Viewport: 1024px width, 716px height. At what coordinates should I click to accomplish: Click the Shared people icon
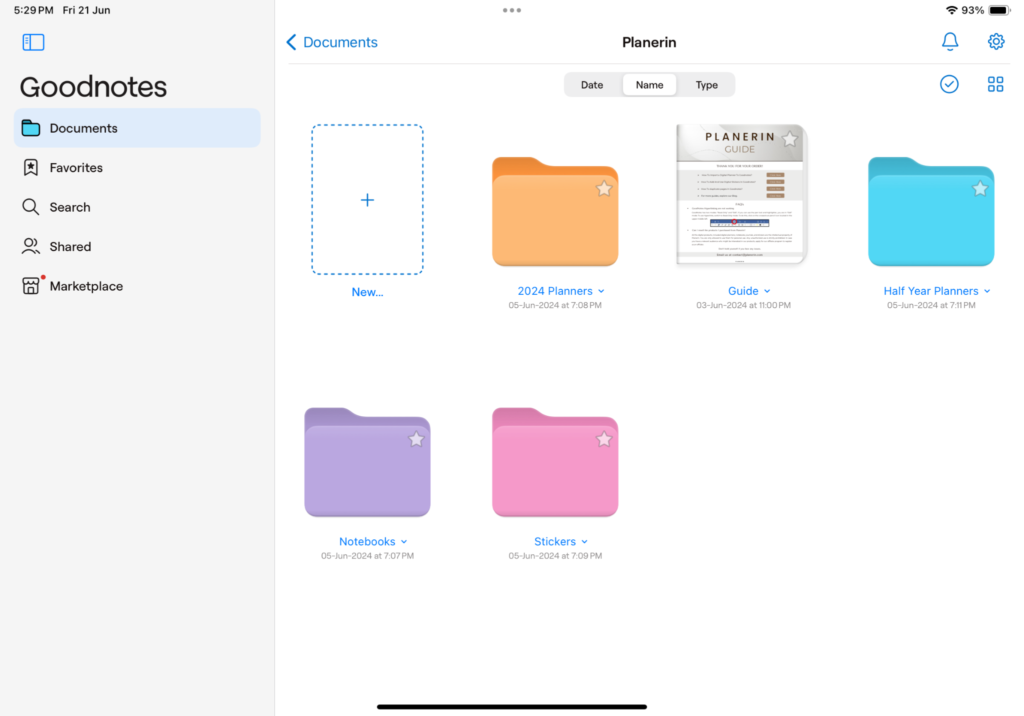click(31, 246)
